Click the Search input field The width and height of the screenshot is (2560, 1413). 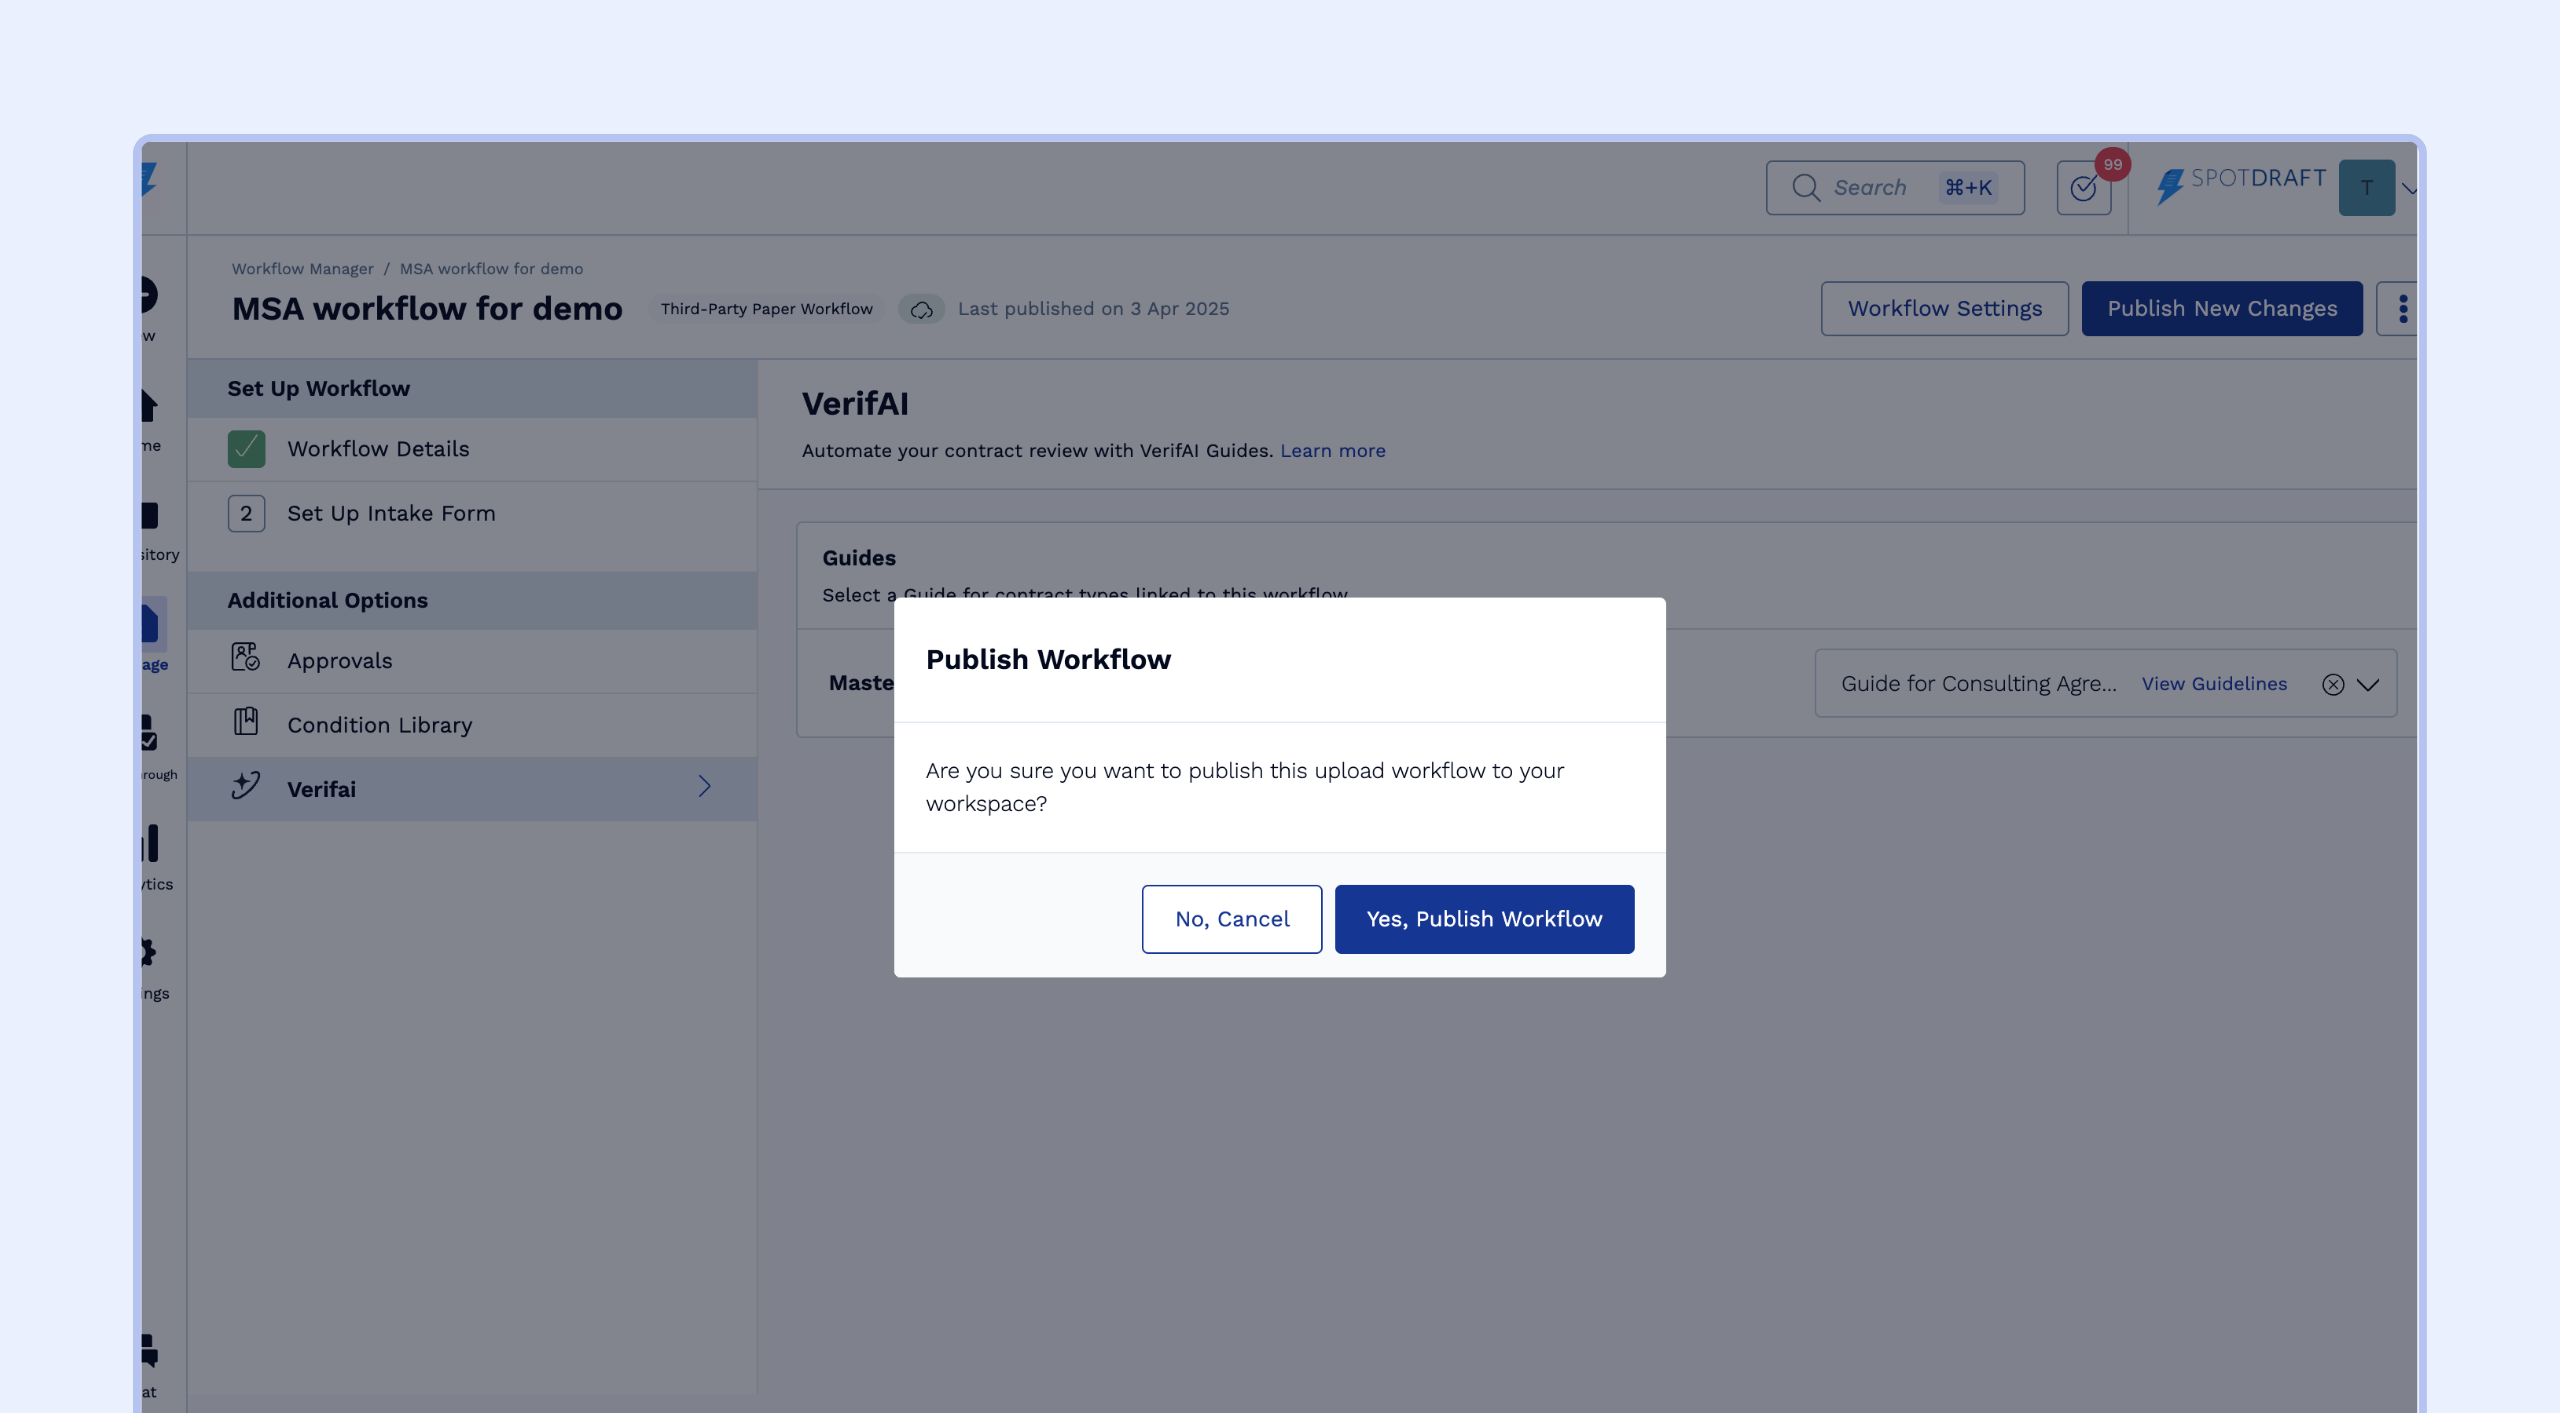pos(1880,187)
